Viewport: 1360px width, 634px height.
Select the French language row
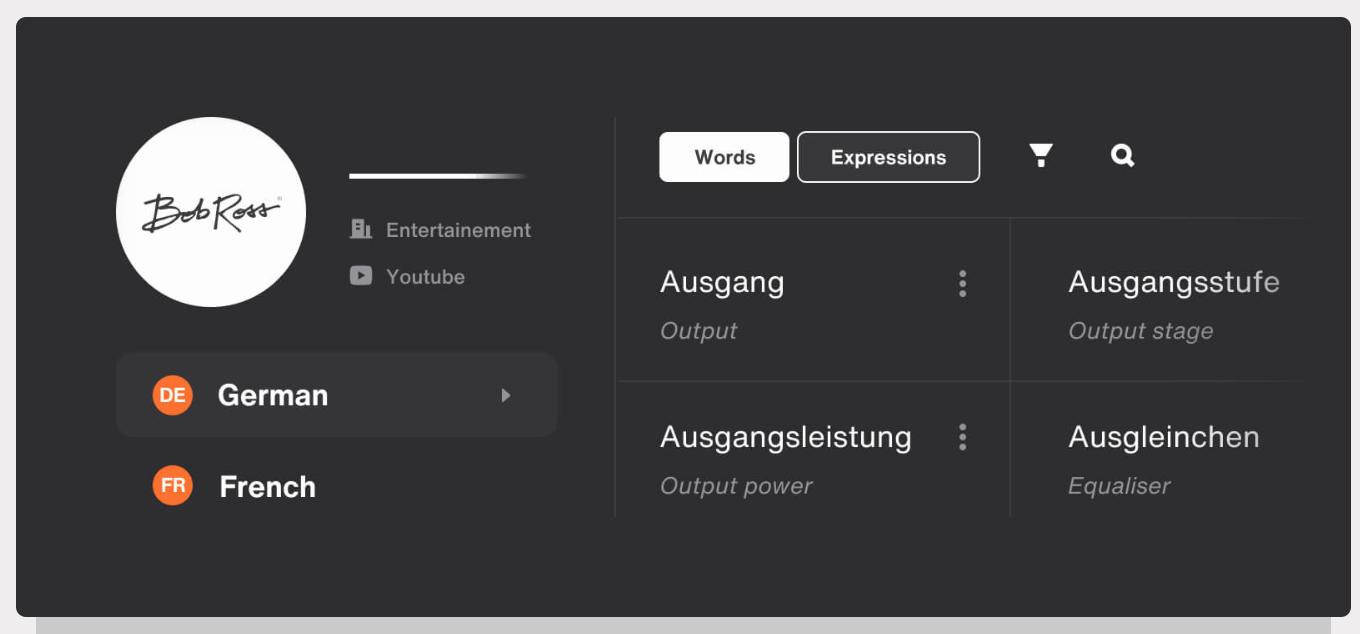pyautogui.click(x=267, y=487)
